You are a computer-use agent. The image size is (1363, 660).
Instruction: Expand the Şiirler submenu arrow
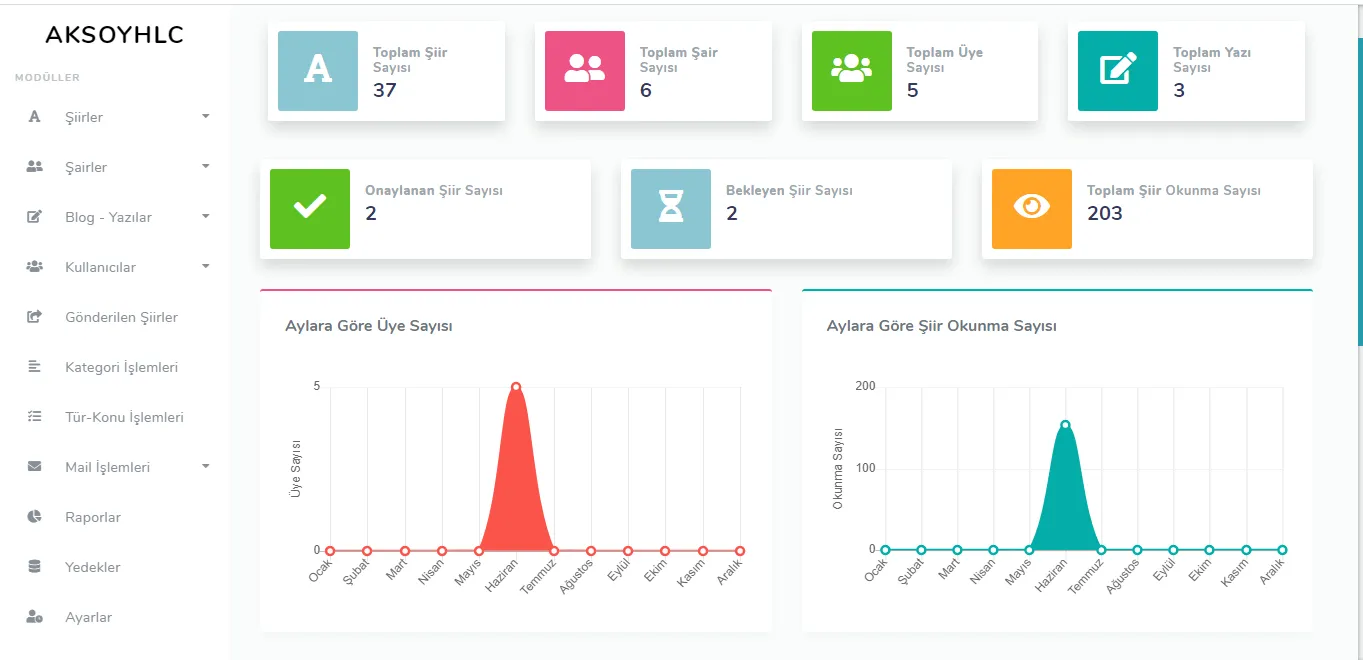coord(206,116)
